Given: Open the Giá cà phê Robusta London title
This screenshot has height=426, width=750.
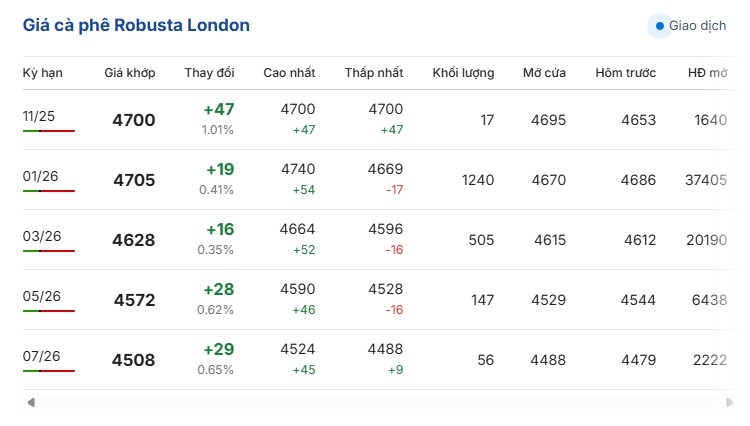Looking at the screenshot, I should (x=137, y=25).
